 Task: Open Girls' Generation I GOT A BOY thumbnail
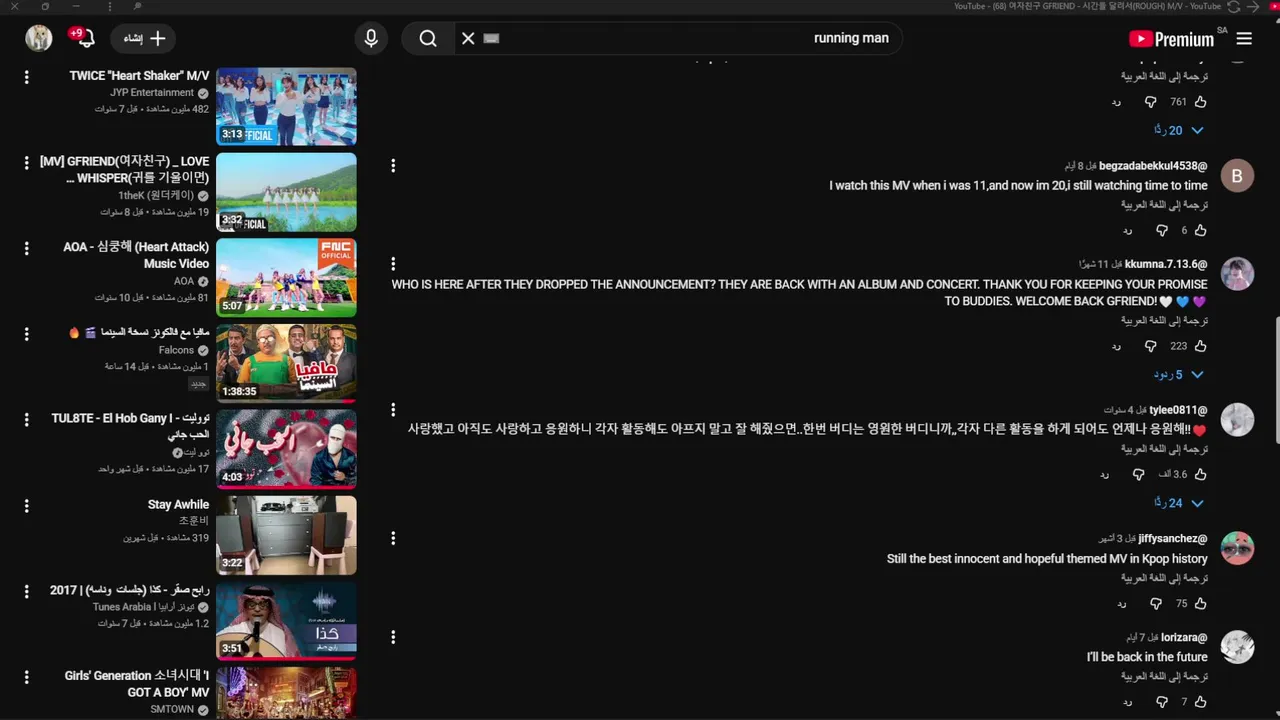point(286,693)
